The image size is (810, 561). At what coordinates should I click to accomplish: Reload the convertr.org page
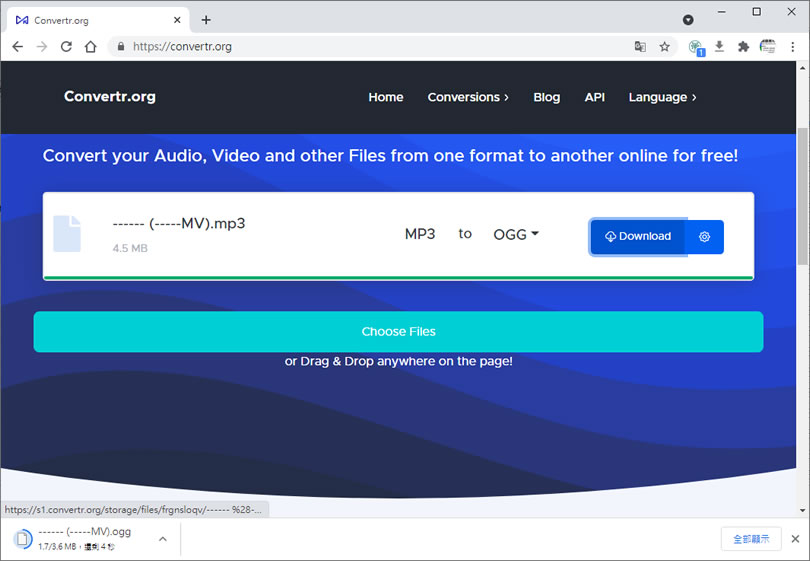click(x=66, y=47)
